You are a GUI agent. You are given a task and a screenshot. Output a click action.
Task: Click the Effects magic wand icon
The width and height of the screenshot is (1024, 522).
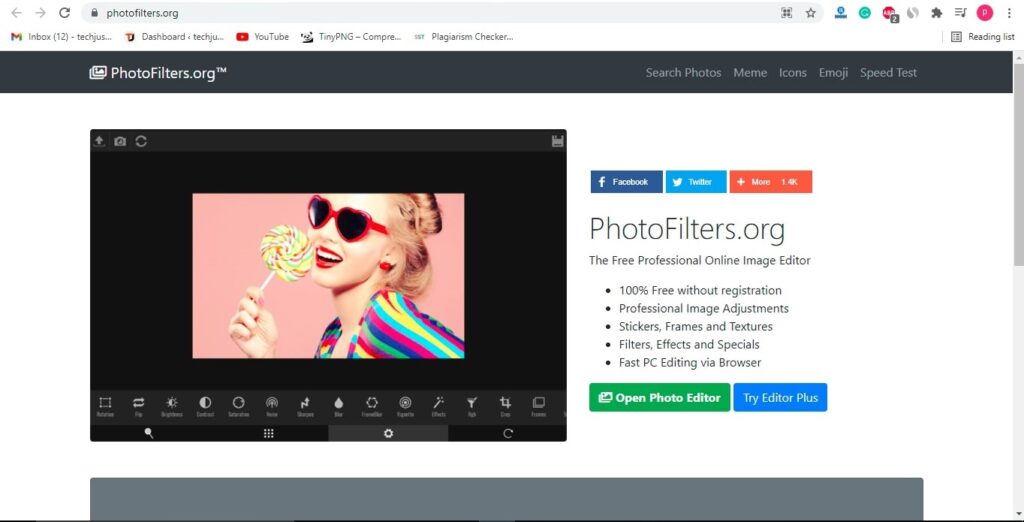(x=438, y=403)
